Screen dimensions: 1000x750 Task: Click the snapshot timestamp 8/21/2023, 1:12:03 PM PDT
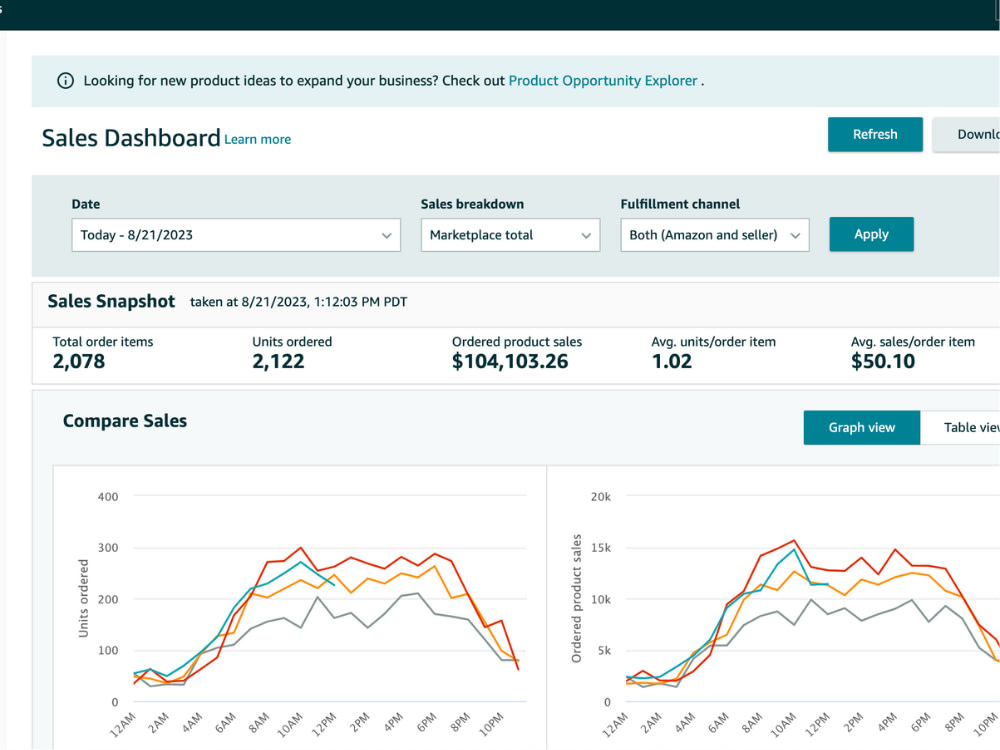tap(324, 302)
